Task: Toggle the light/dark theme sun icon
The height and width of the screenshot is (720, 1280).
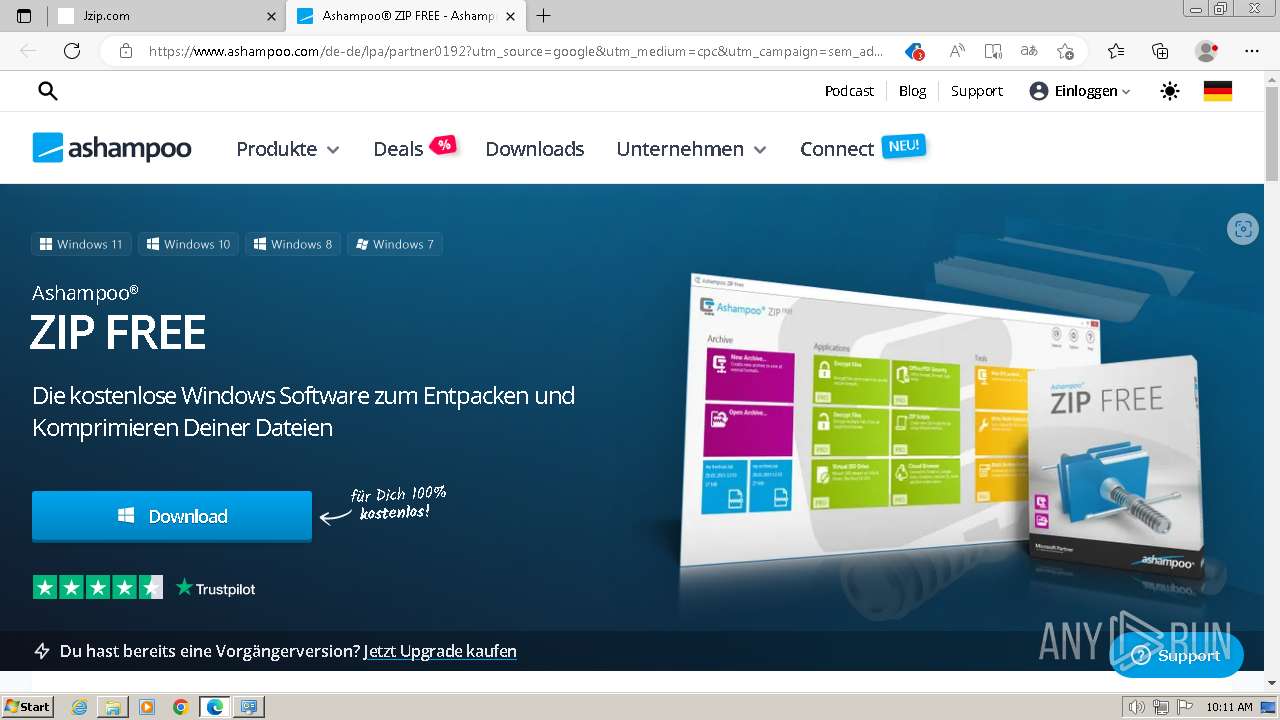Action: click(x=1169, y=91)
